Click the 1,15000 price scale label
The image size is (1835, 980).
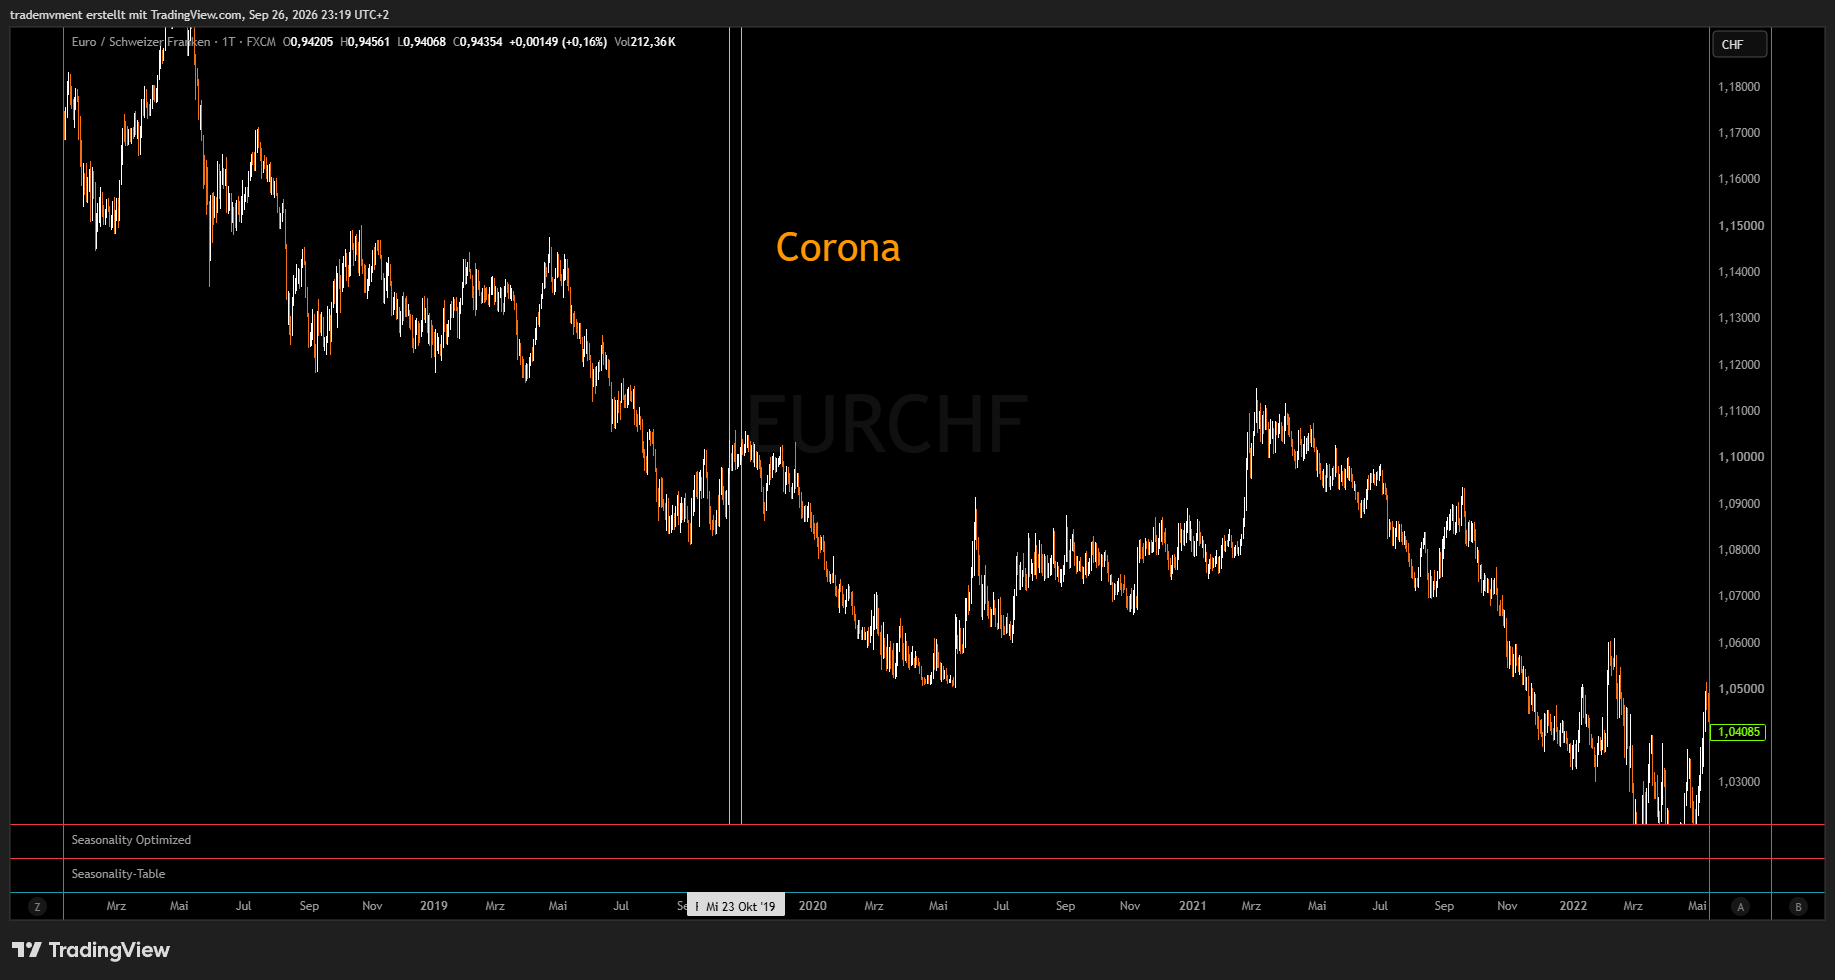[x=1741, y=226]
